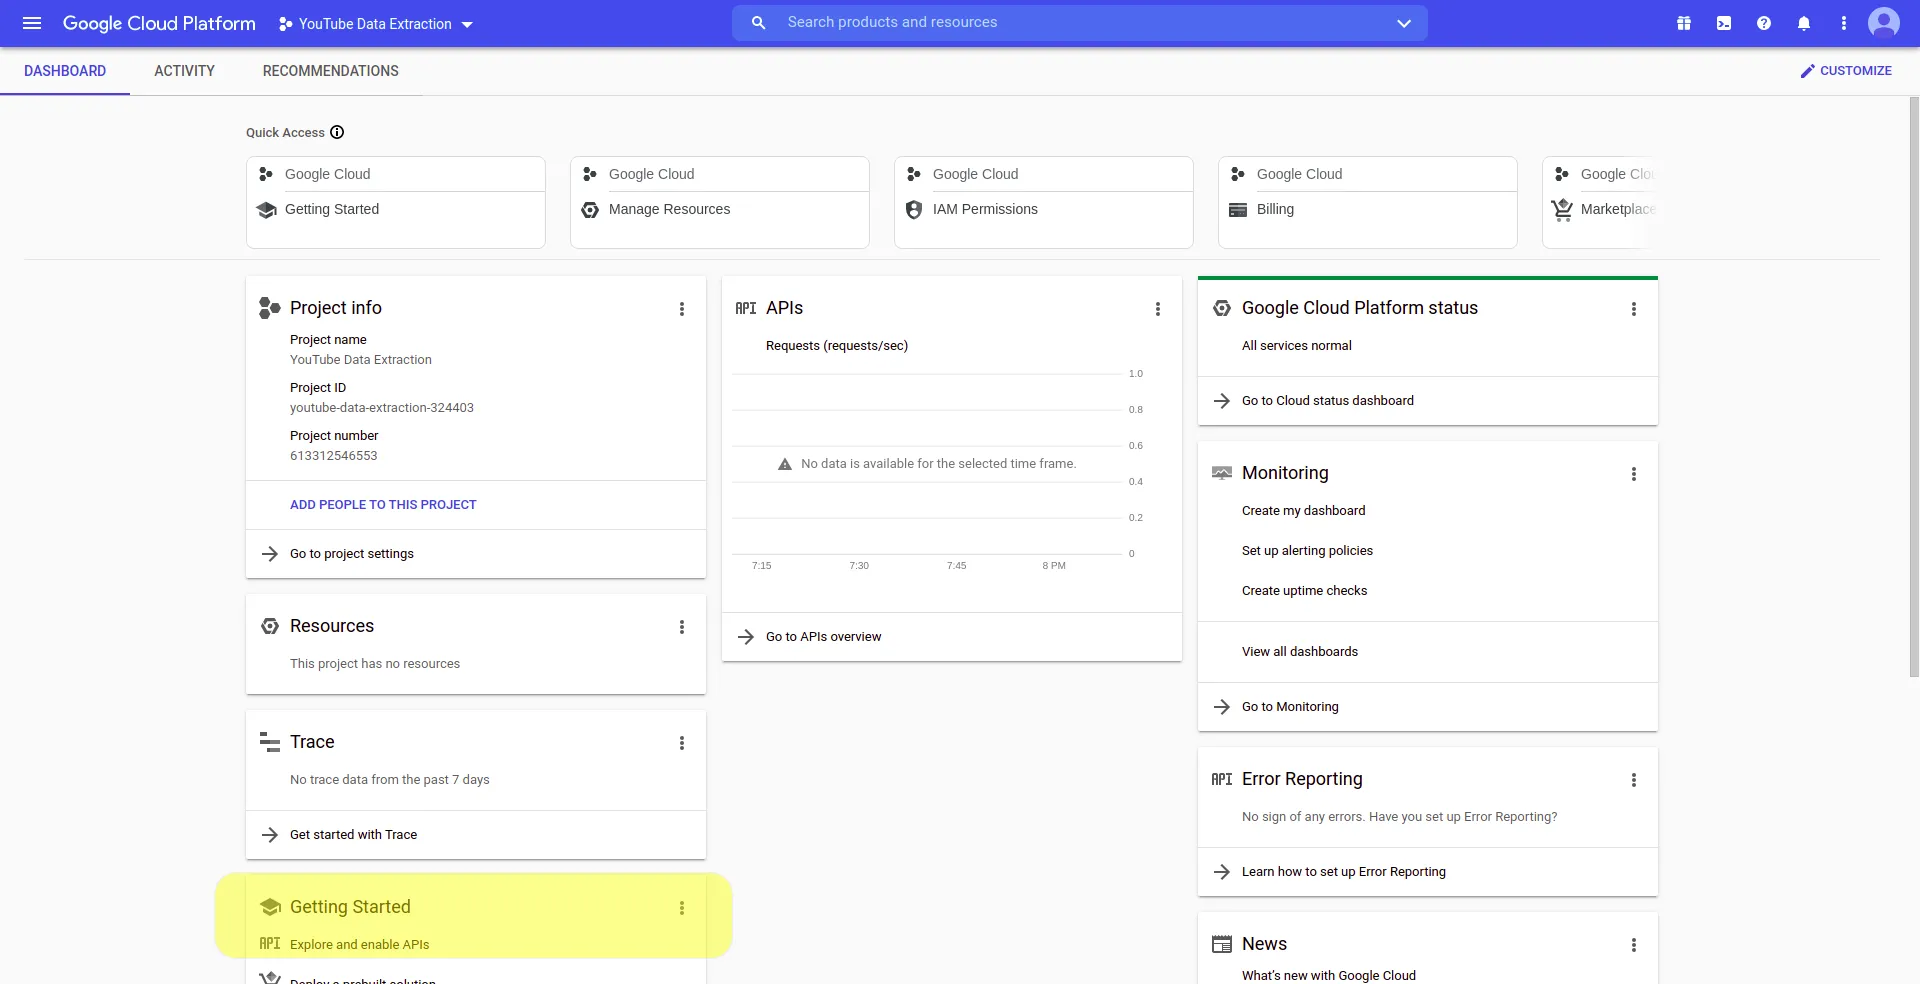Open News card three-dot menu
The width and height of the screenshot is (1920, 984).
(x=1634, y=945)
